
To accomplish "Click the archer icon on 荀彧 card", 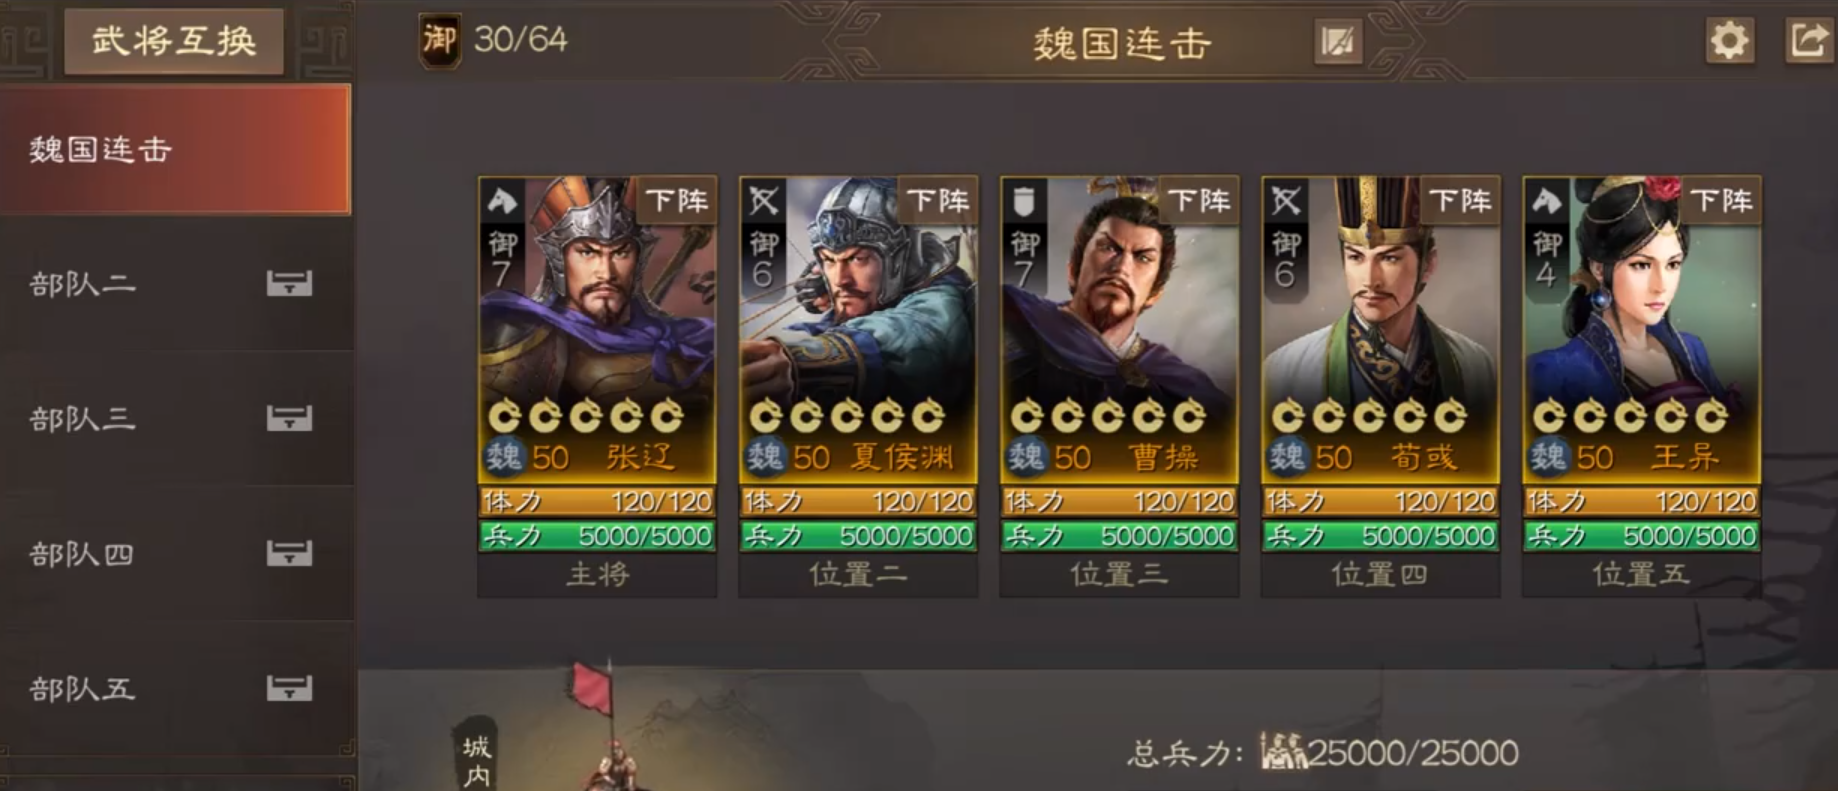I will click(x=1285, y=202).
